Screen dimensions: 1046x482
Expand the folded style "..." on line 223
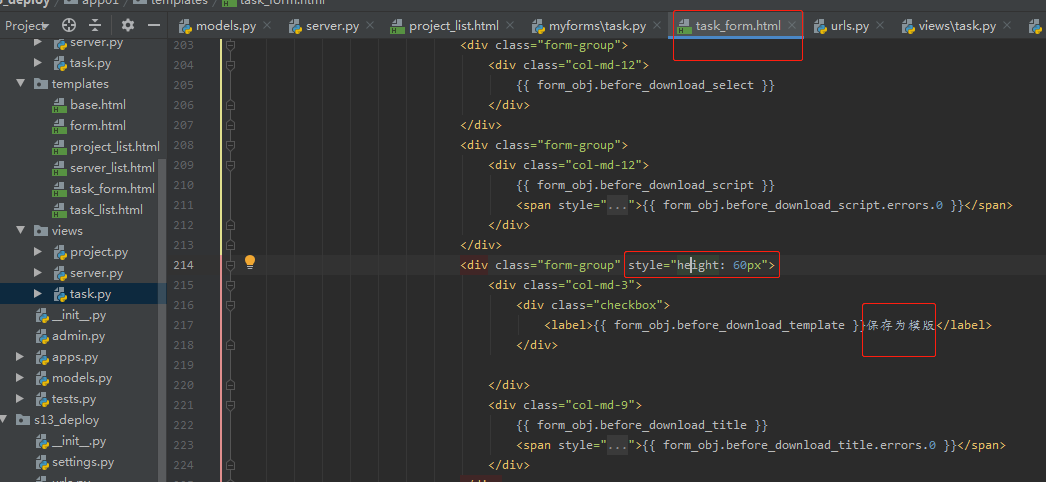click(617, 445)
